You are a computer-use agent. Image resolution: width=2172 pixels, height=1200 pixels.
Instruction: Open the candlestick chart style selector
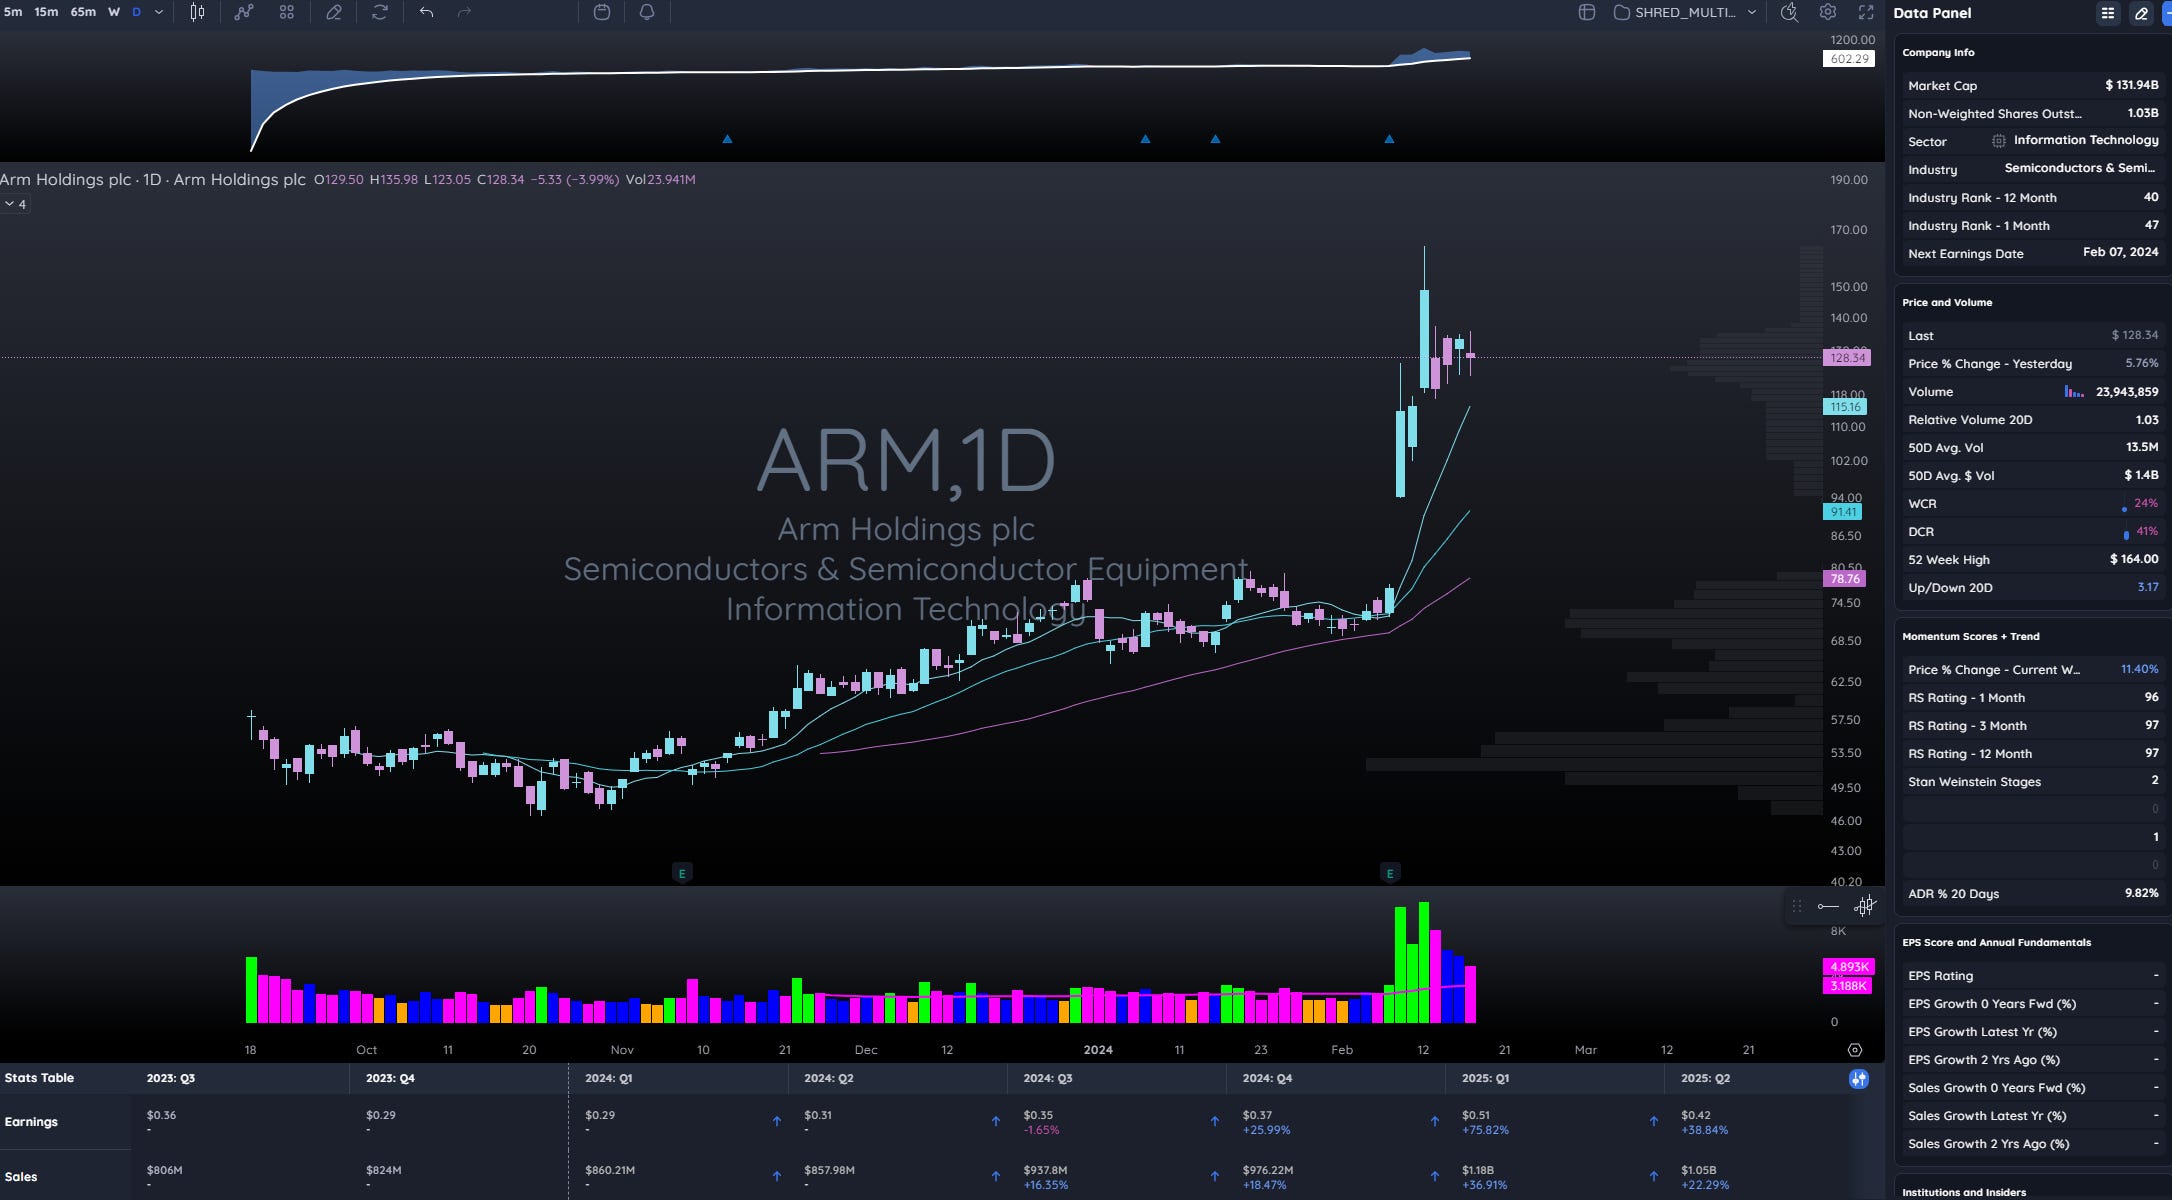(x=197, y=12)
